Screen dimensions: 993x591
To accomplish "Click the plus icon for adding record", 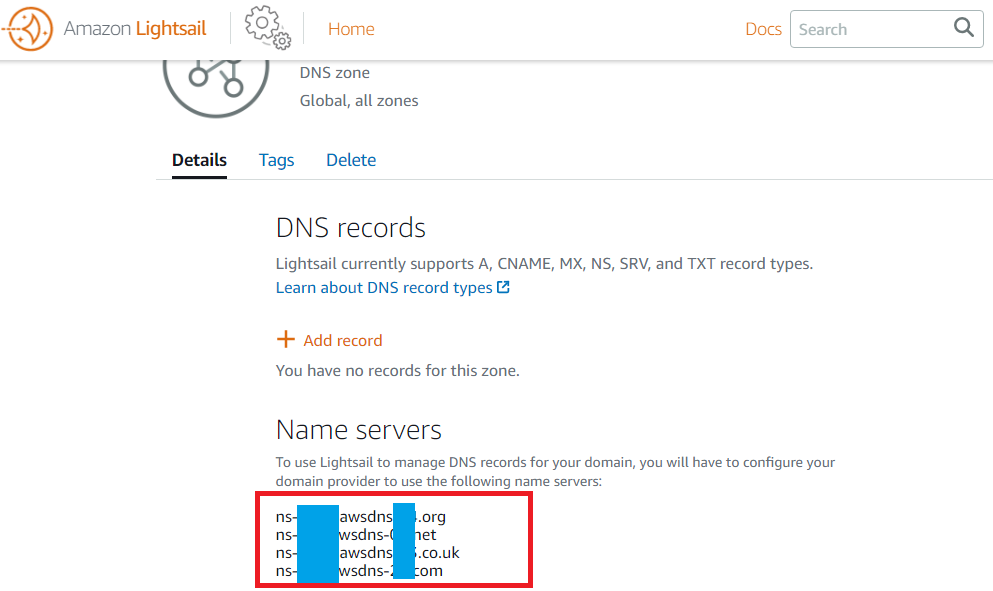I will (x=286, y=340).
